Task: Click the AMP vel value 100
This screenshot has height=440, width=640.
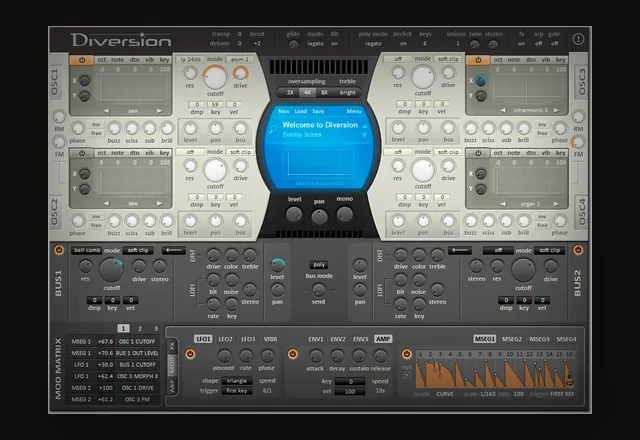Action: click(350, 391)
